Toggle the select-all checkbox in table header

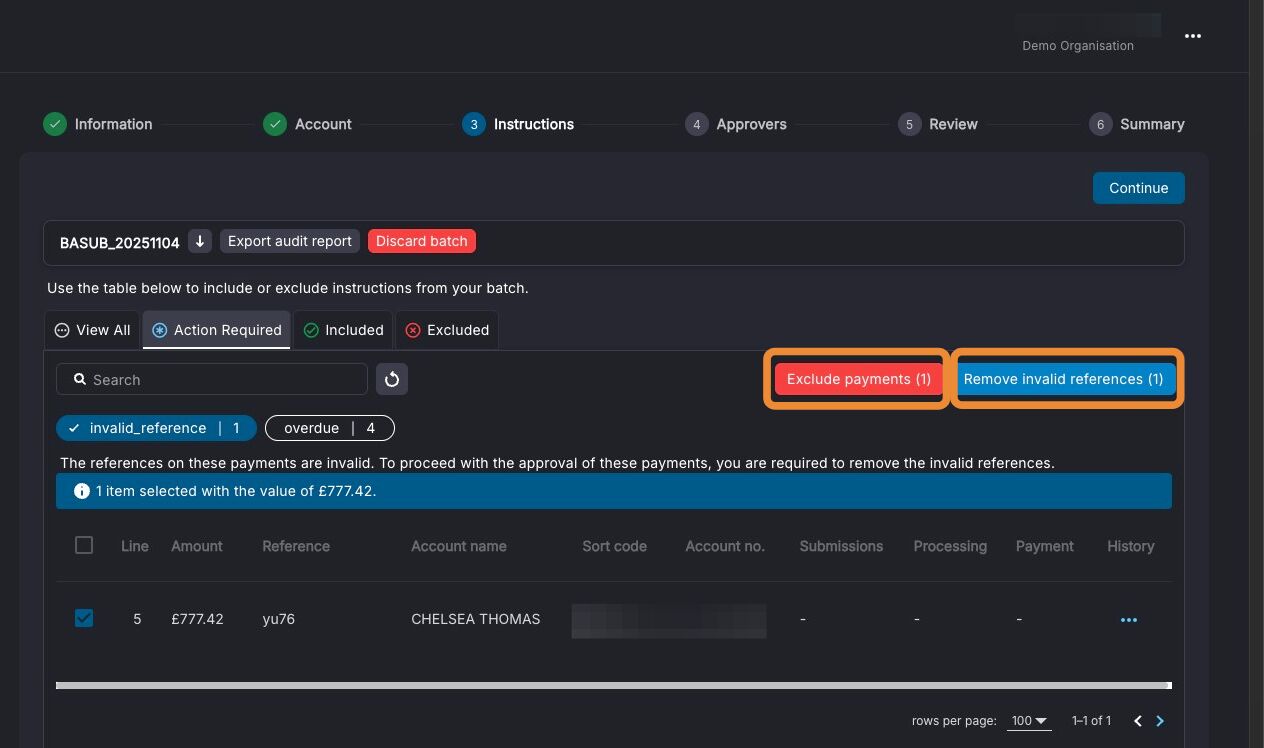point(84,545)
